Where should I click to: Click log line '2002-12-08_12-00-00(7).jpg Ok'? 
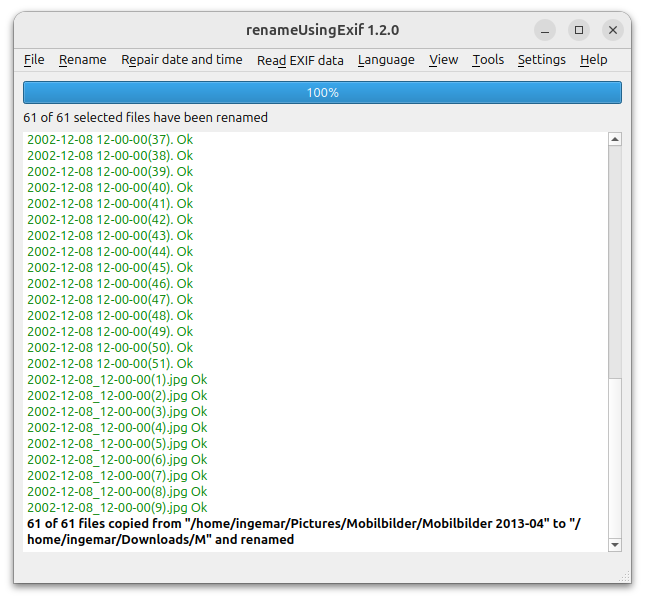(117, 477)
